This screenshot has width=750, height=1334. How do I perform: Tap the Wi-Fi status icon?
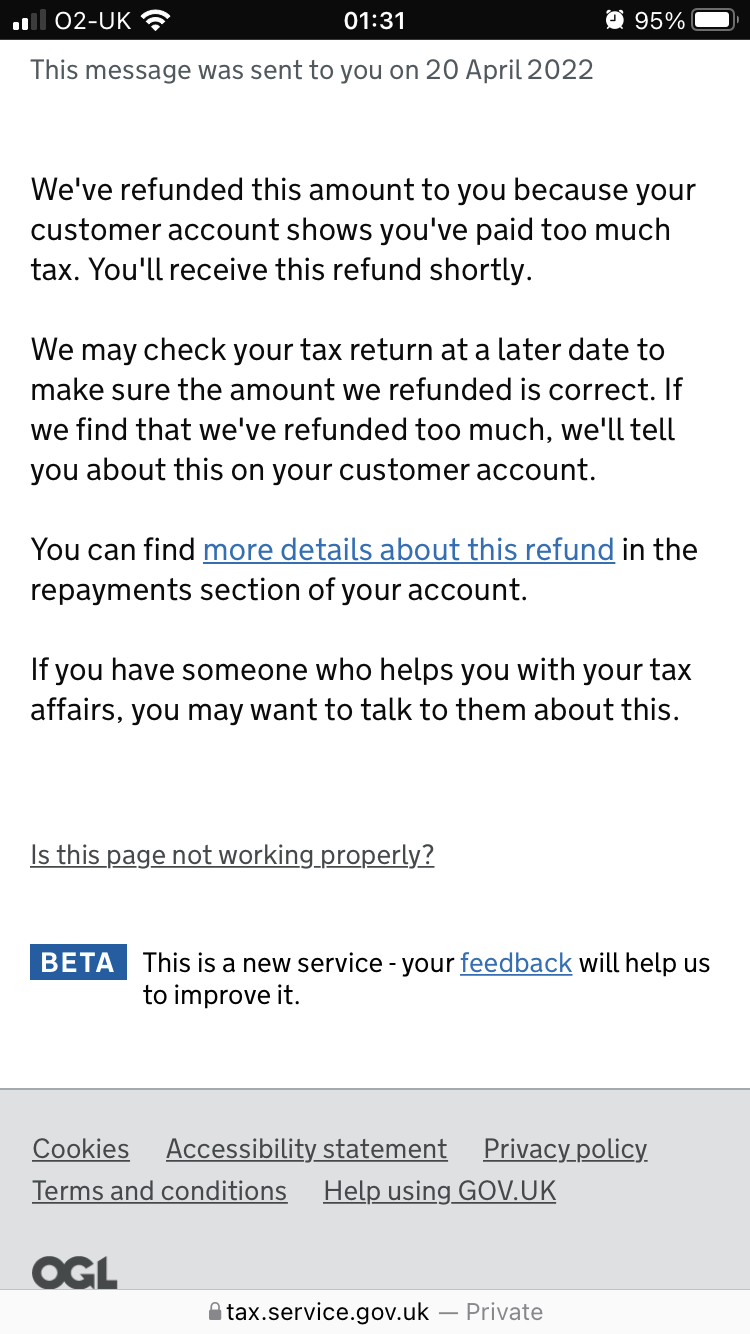tap(155, 20)
